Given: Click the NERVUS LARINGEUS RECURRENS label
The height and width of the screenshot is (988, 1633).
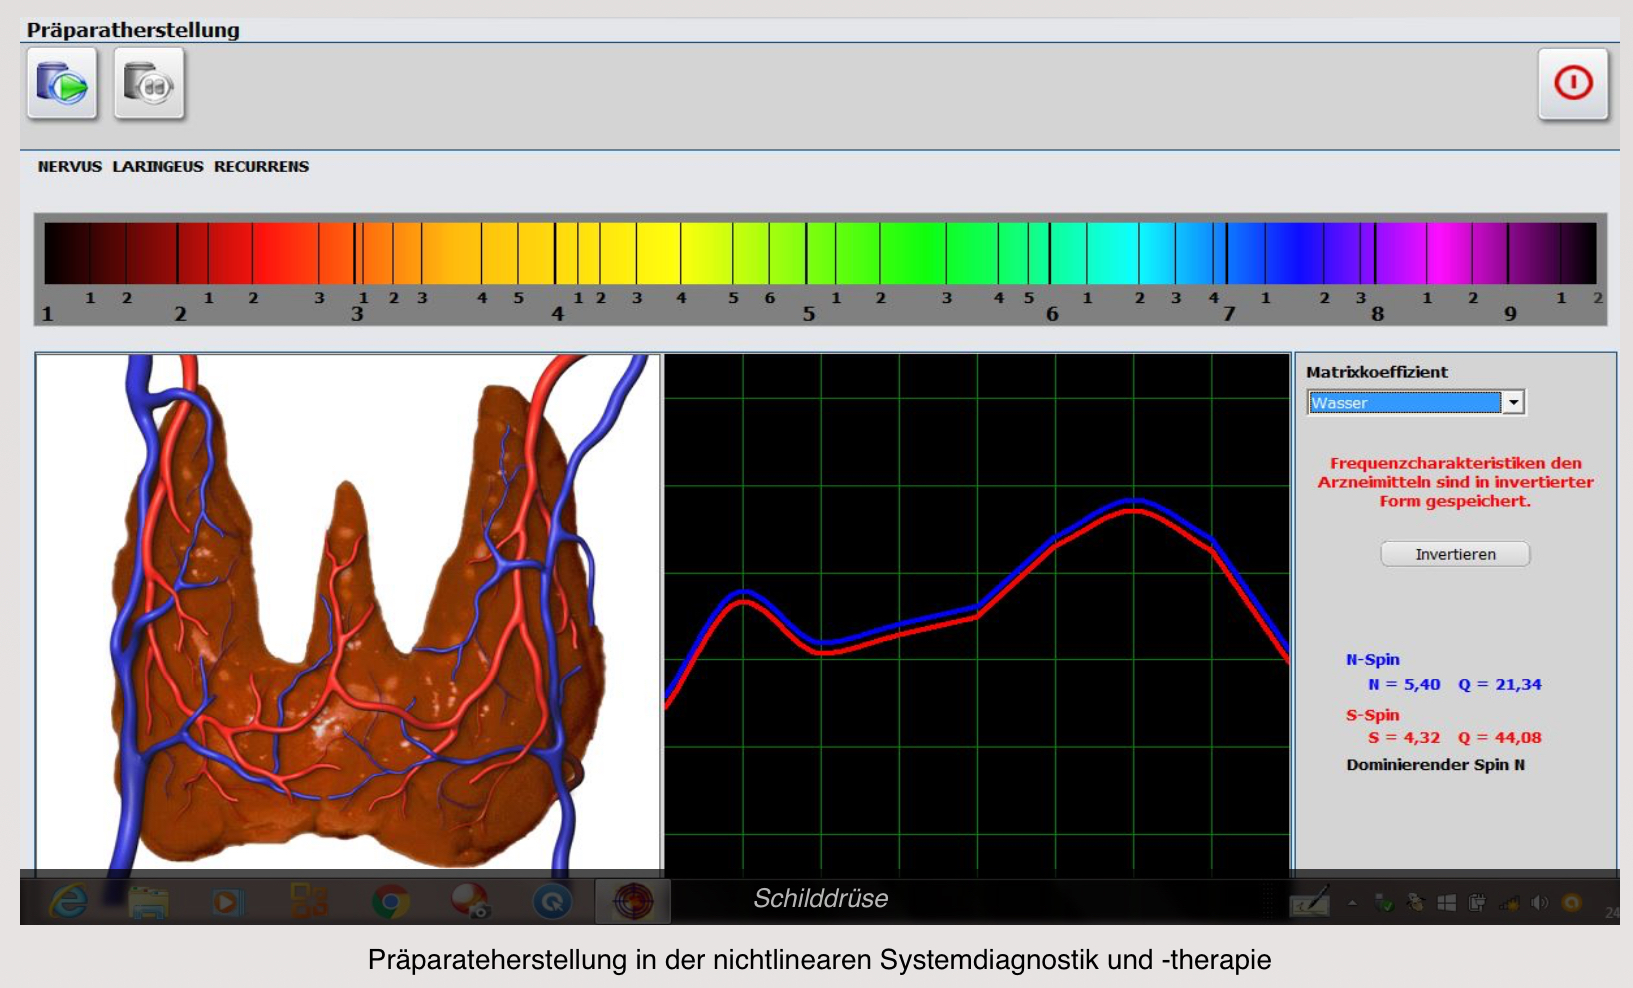Looking at the screenshot, I should (173, 167).
